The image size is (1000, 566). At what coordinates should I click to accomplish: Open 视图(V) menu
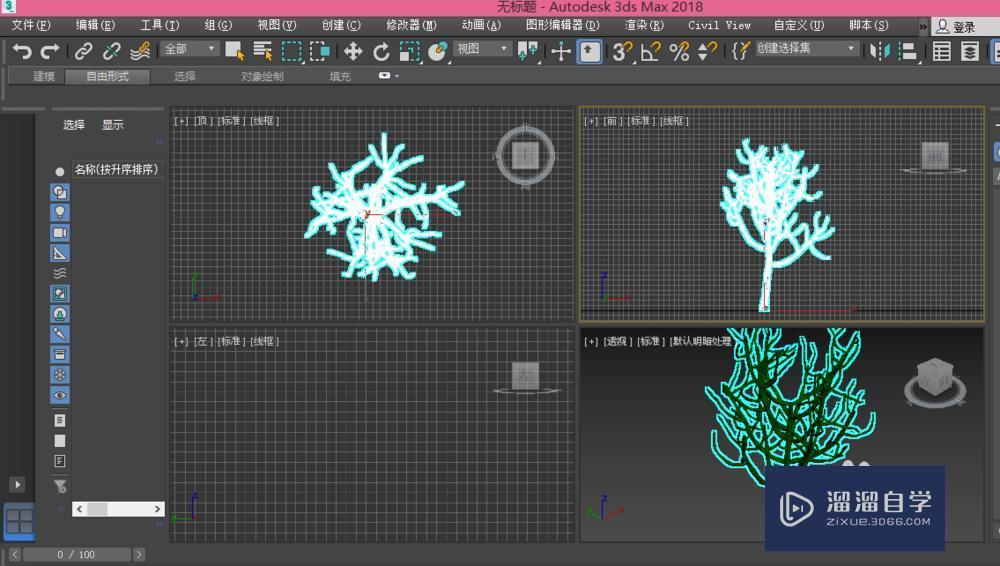coord(277,26)
